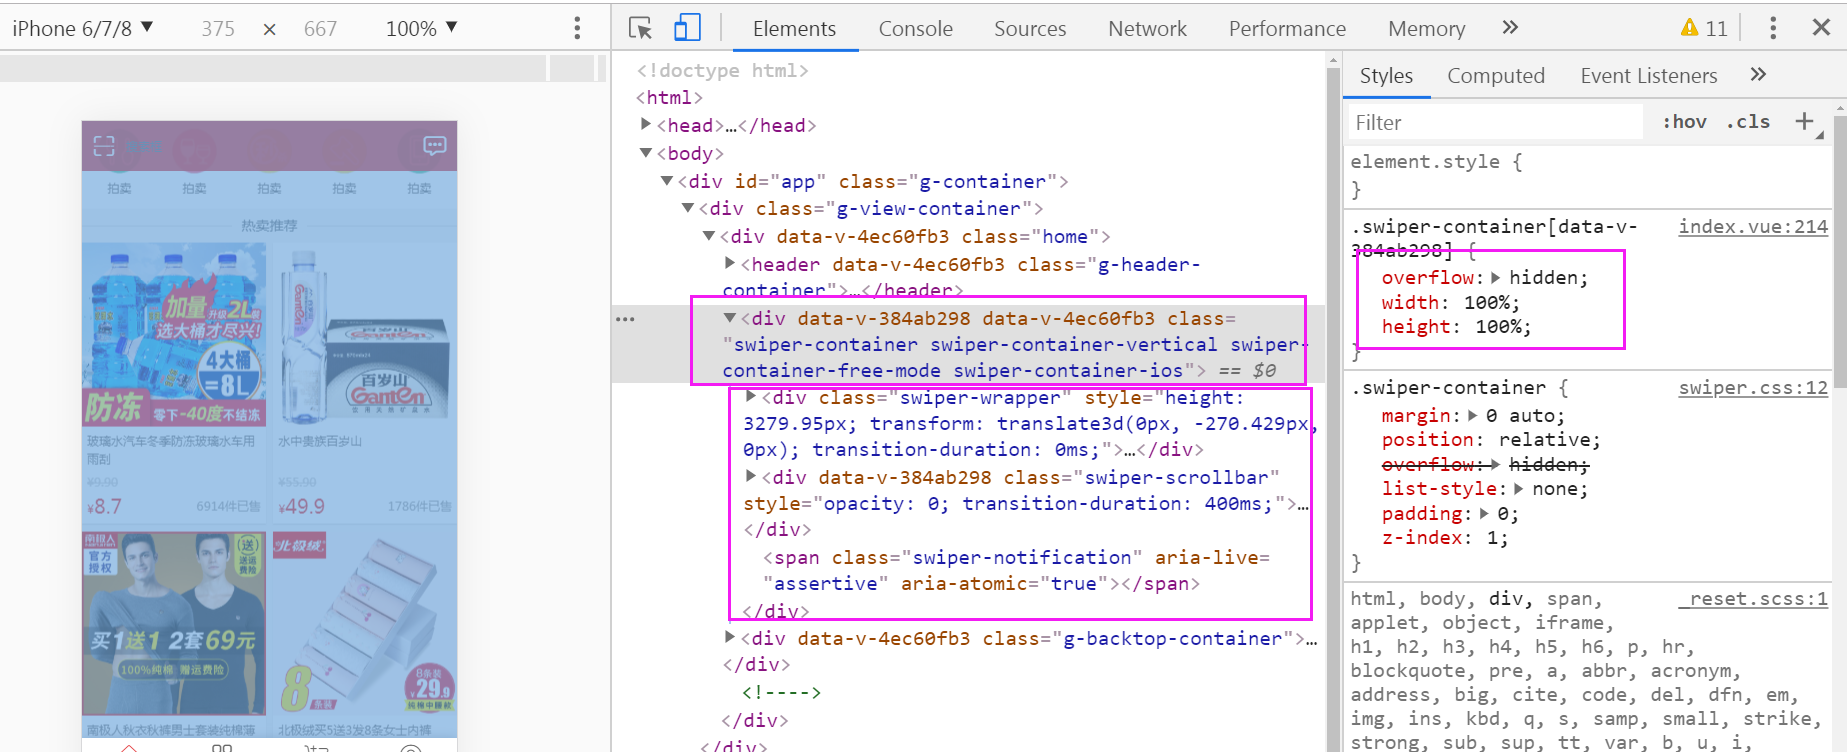
Task: Select the doctype html line
Action: click(x=722, y=70)
